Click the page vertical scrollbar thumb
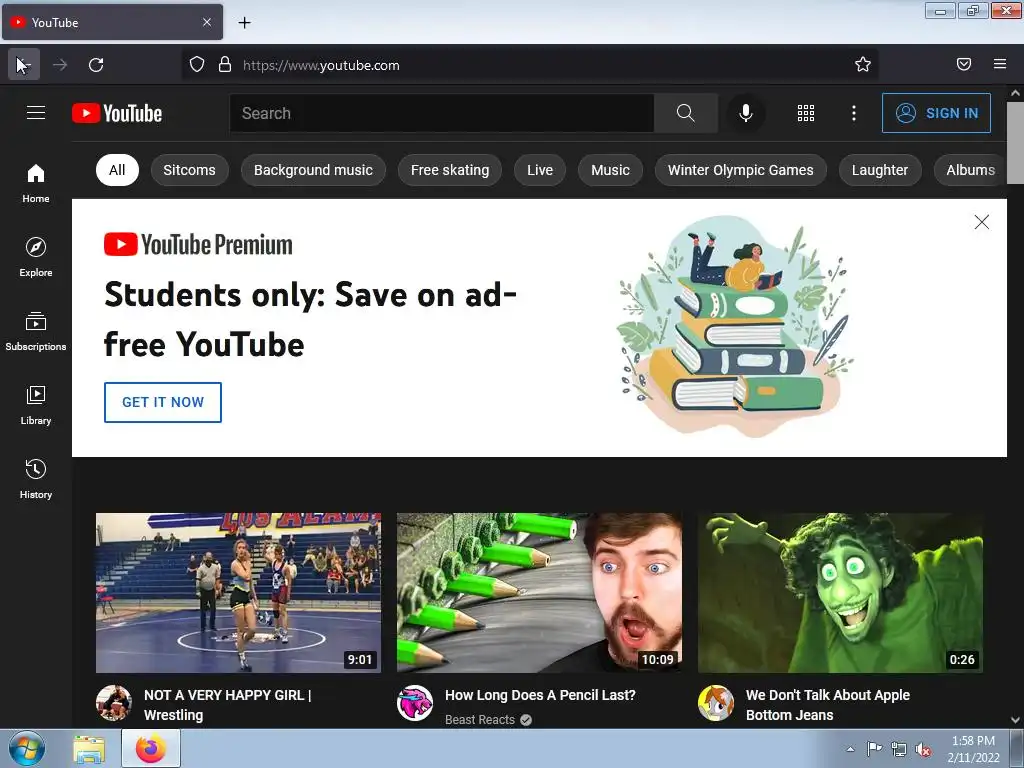This screenshot has height=768, width=1024. point(1015,143)
